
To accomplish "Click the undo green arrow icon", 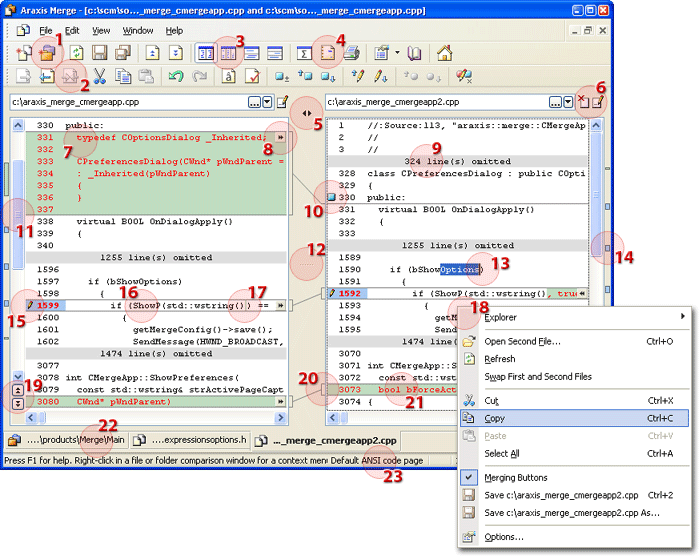I will point(176,76).
